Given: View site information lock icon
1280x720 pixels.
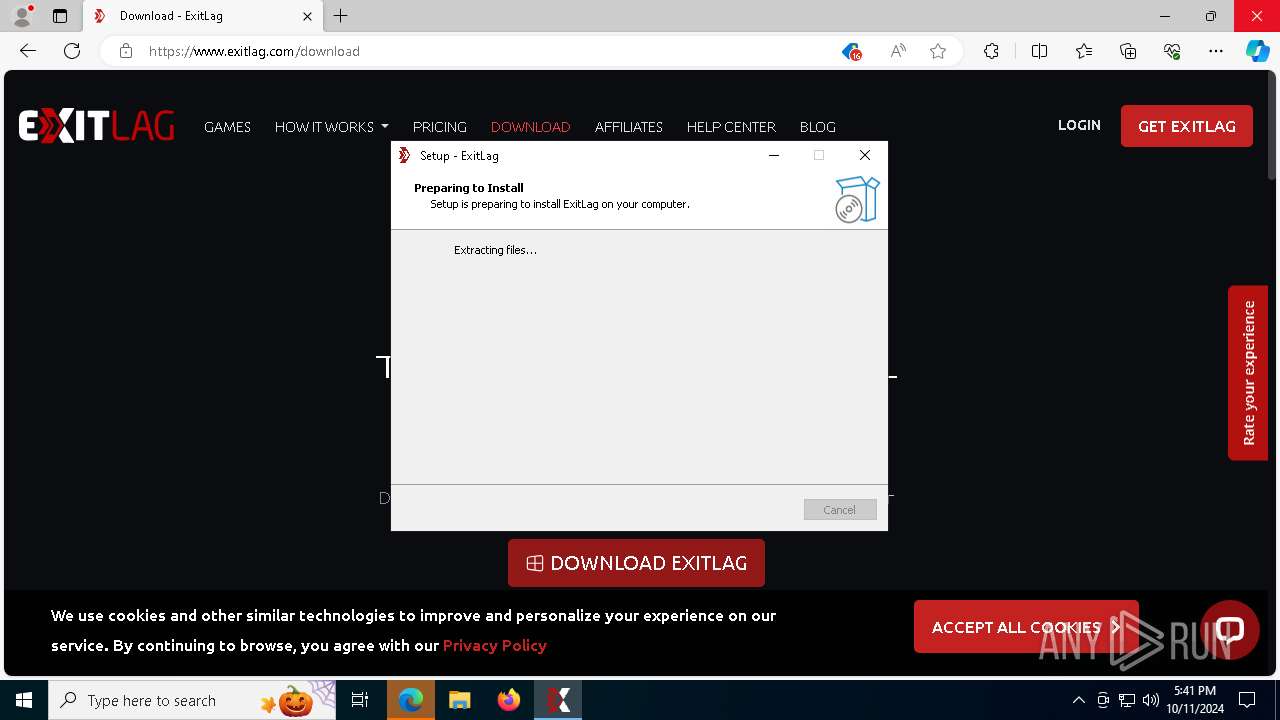Looking at the screenshot, I should (126, 51).
